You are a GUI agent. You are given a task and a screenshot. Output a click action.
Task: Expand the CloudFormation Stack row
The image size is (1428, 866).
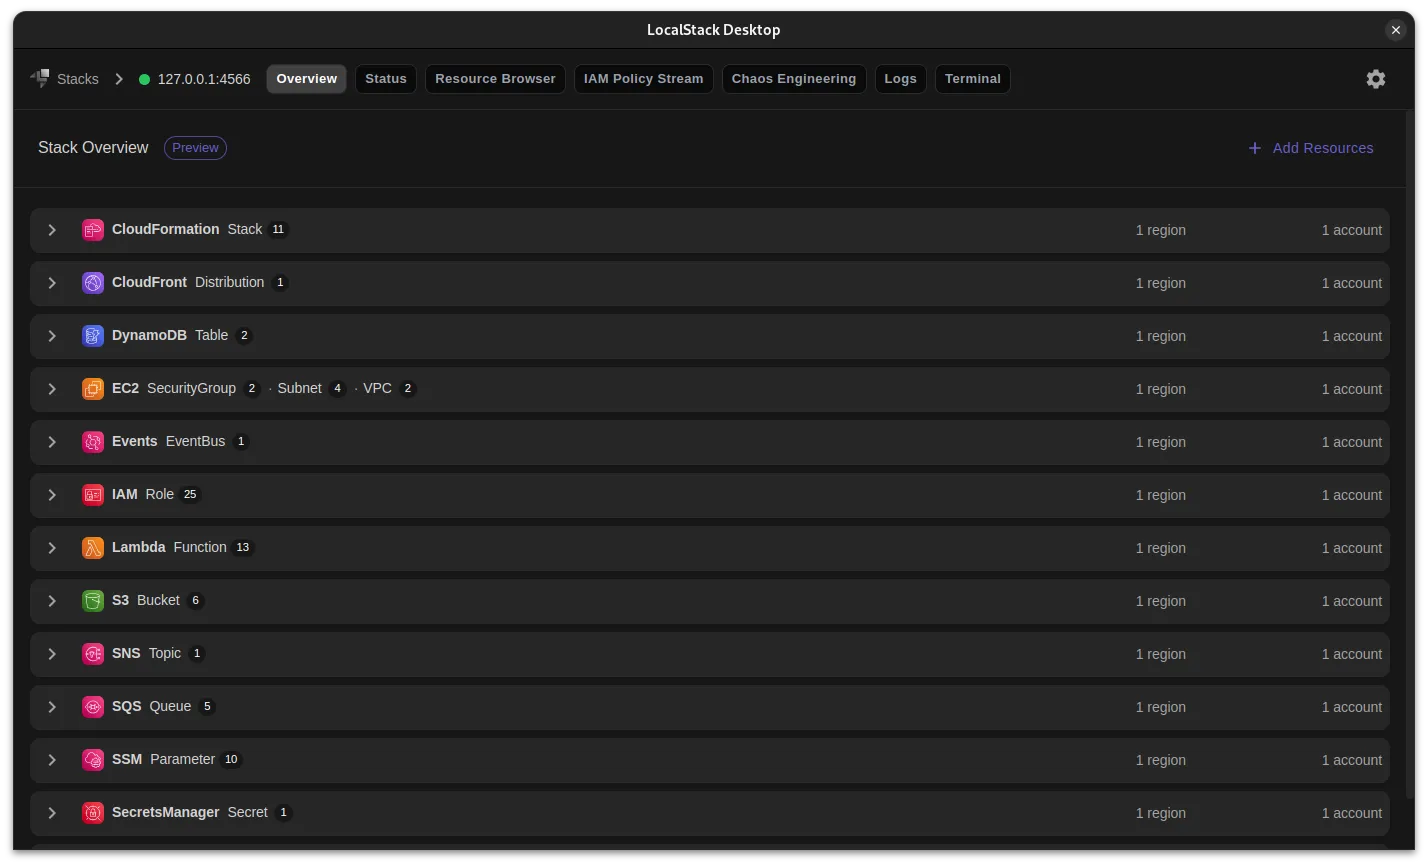[x=52, y=229]
